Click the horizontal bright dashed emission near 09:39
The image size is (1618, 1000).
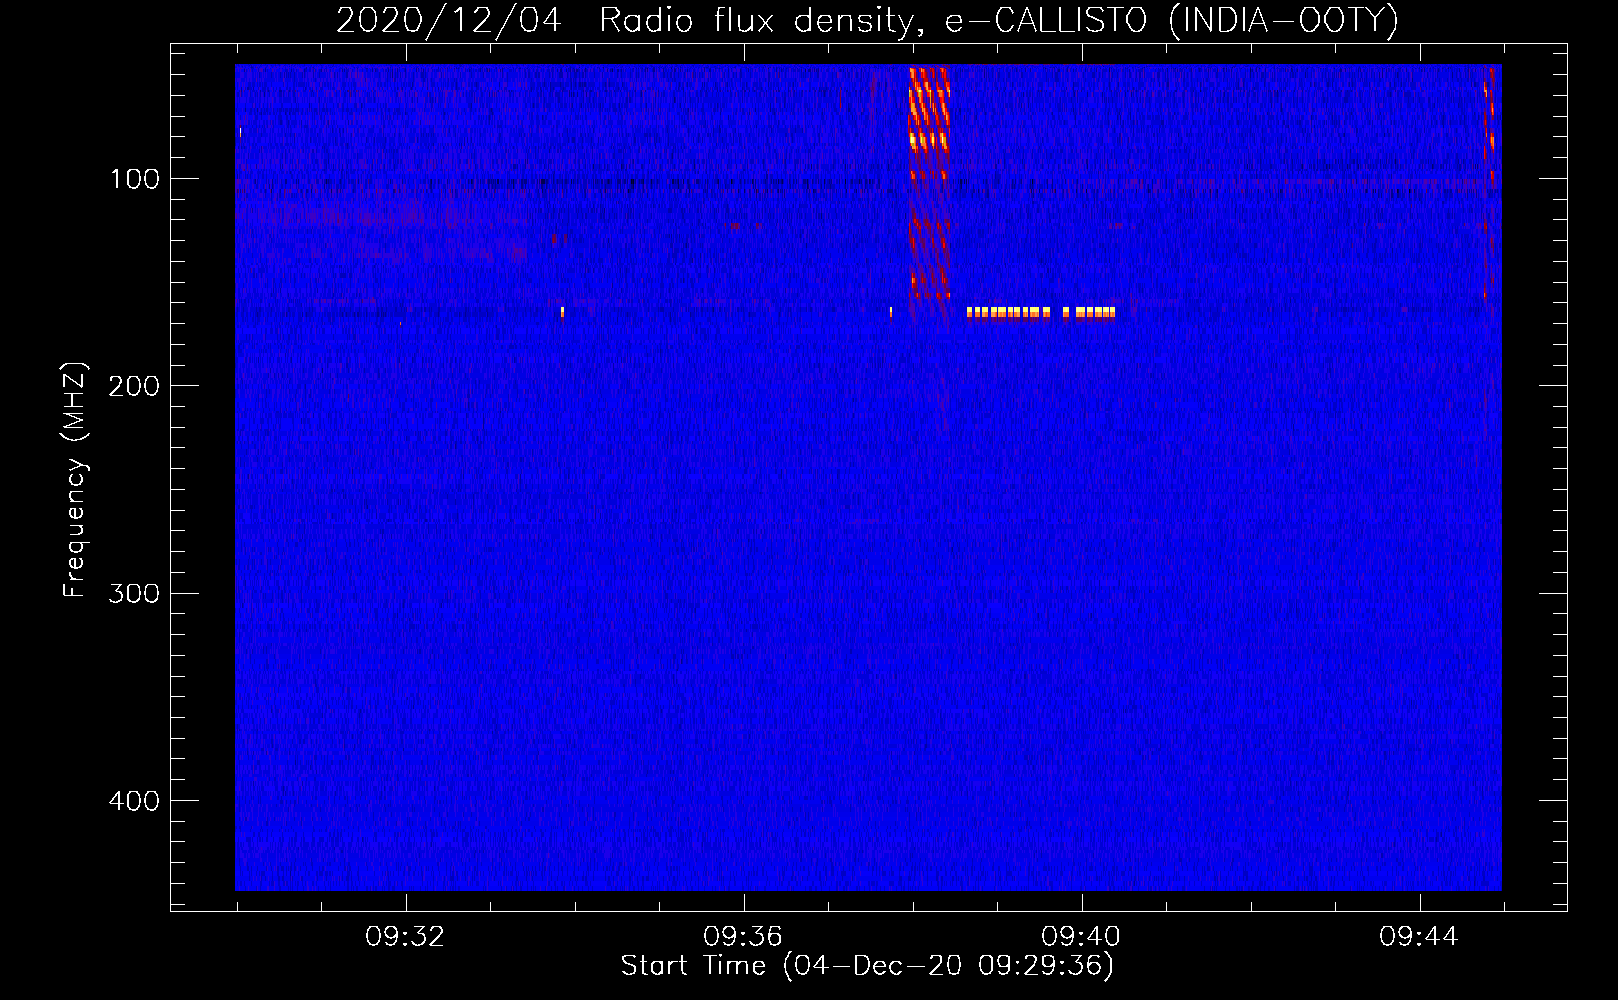1041,313
